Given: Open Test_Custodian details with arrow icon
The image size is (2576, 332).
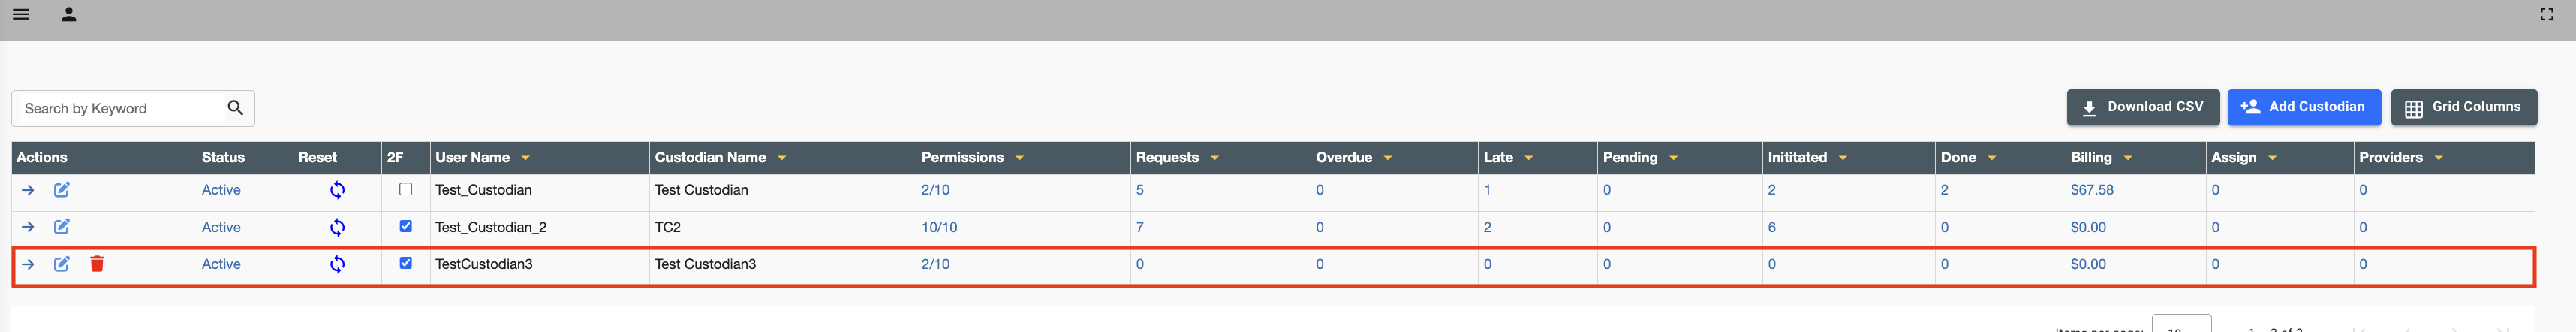Looking at the screenshot, I should (28, 190).
